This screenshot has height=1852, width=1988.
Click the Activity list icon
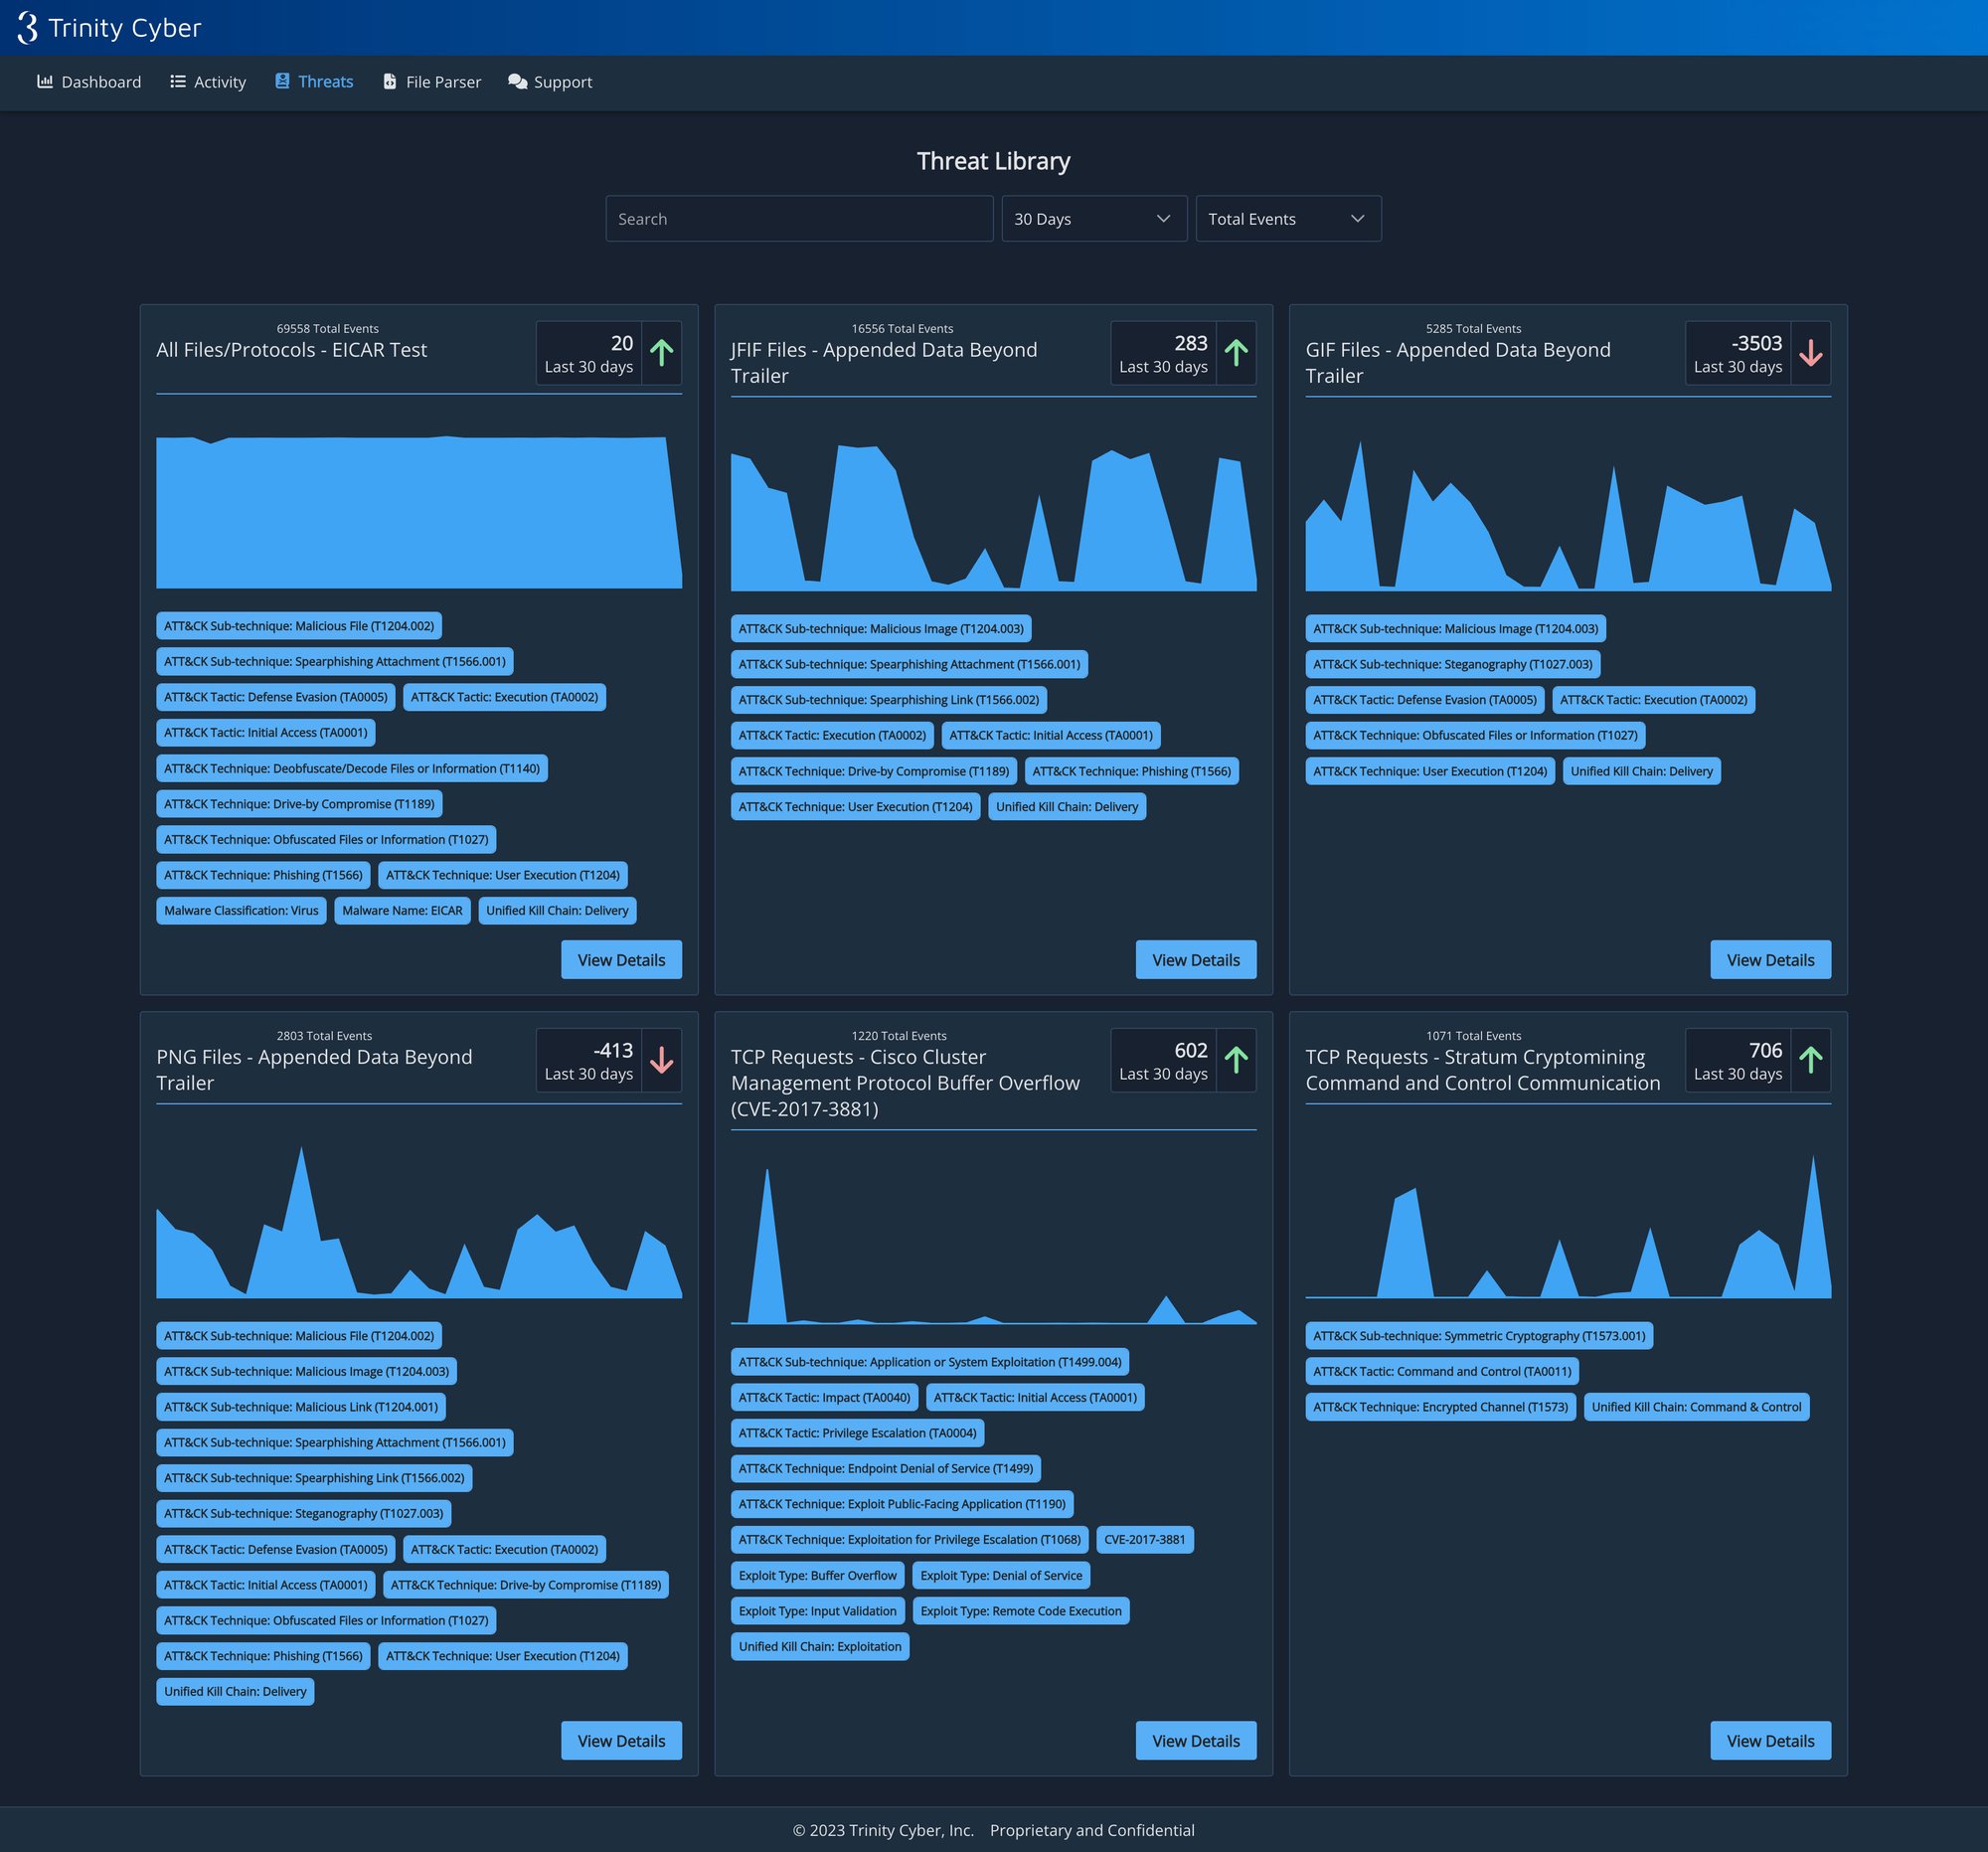click(x=178, y=81)
